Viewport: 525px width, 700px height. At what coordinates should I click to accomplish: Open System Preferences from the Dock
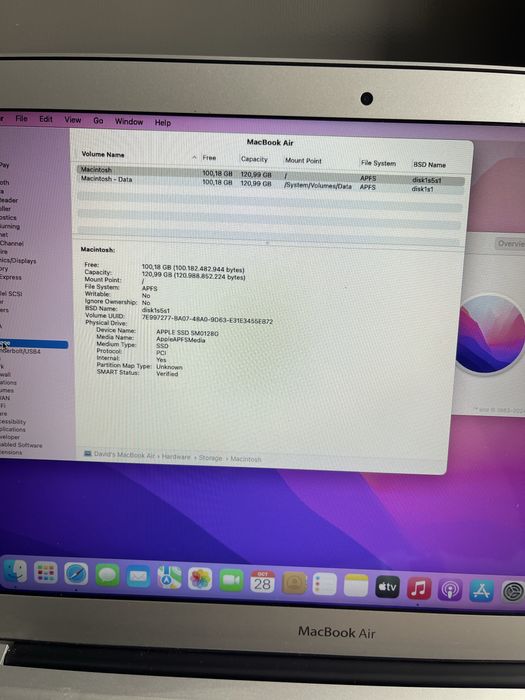point(512,592)
